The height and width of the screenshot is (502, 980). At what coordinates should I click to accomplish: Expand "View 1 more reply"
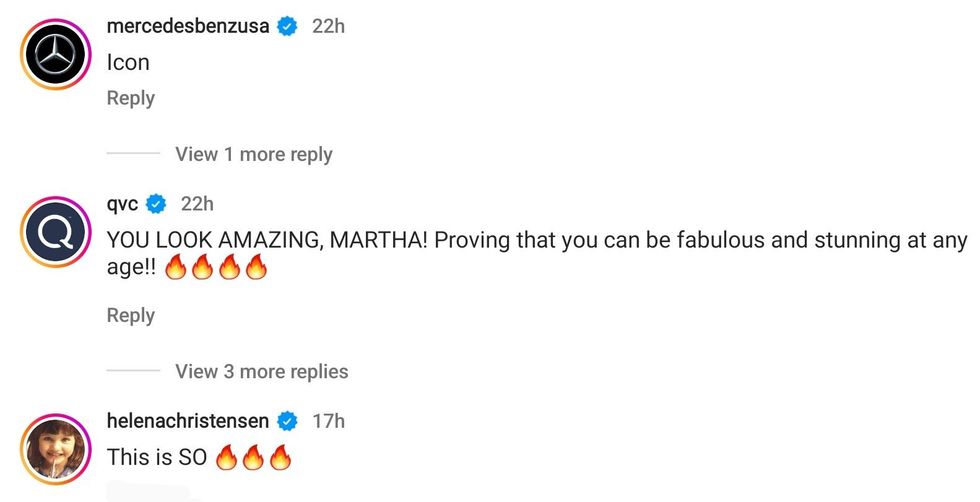coord(253,154)
